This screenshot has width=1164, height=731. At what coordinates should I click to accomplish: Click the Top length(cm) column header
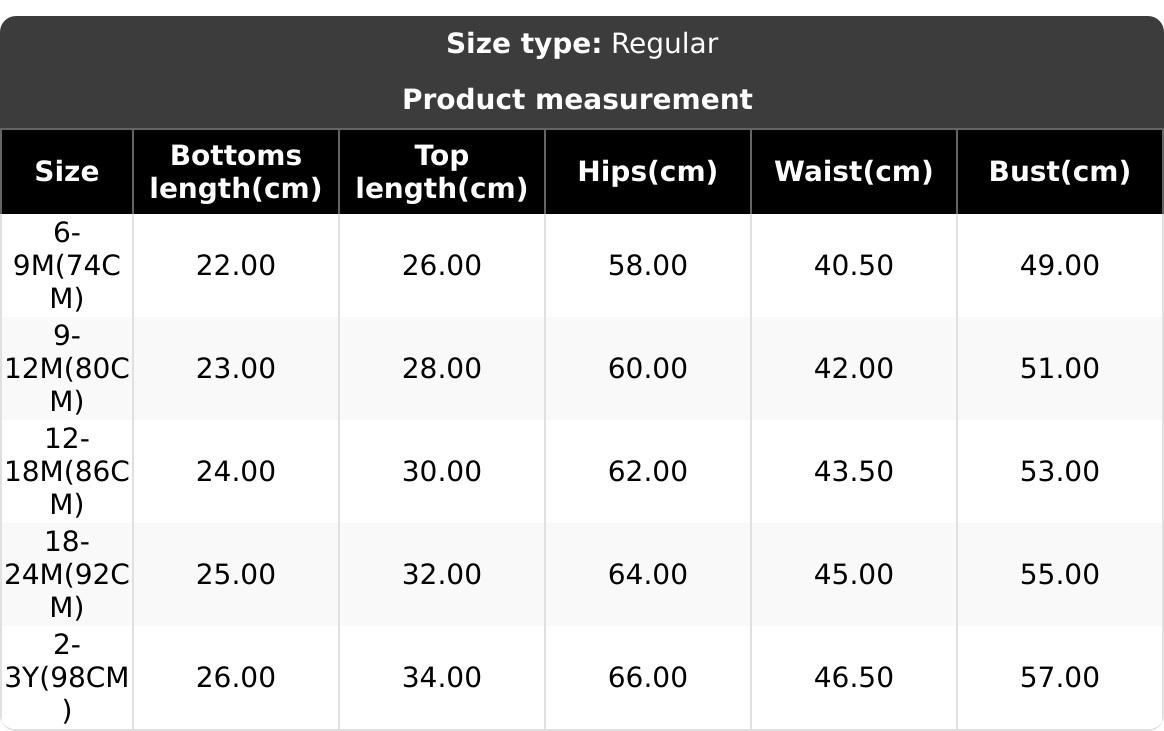pyautogui.click(x=442, y=172)
